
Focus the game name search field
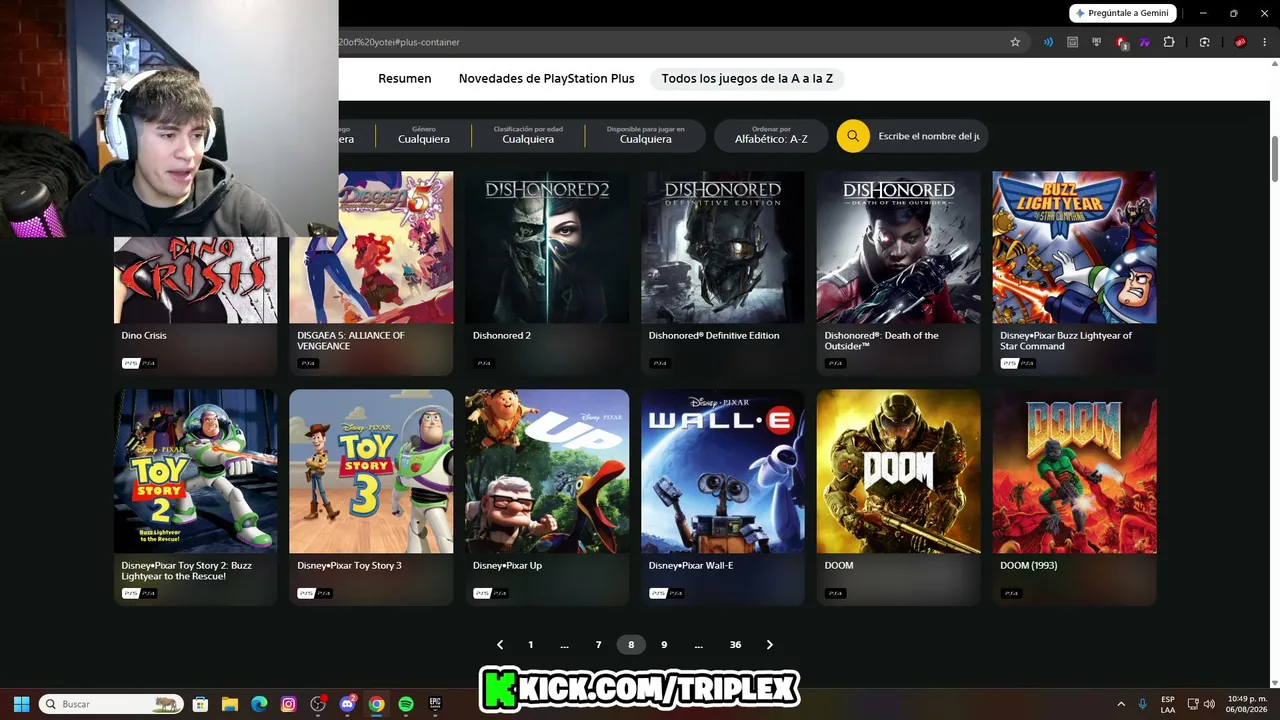(928, 136)
